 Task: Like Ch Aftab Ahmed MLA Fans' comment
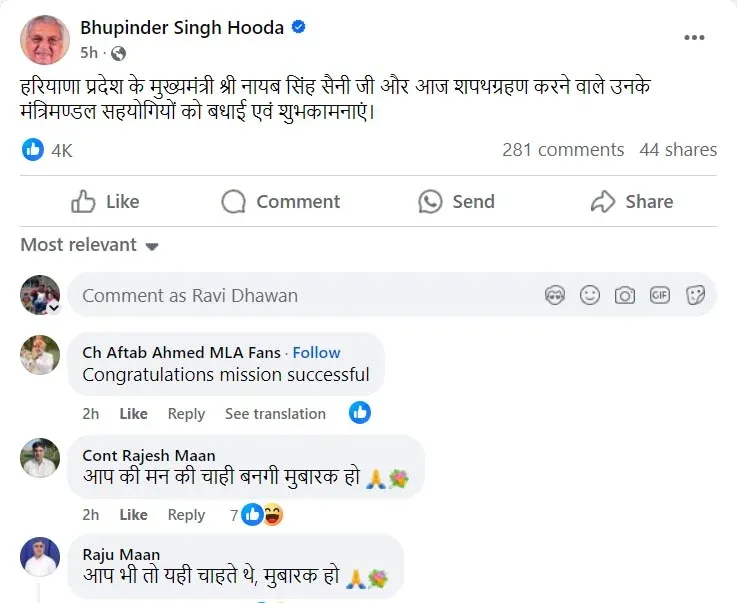point(133,414)
